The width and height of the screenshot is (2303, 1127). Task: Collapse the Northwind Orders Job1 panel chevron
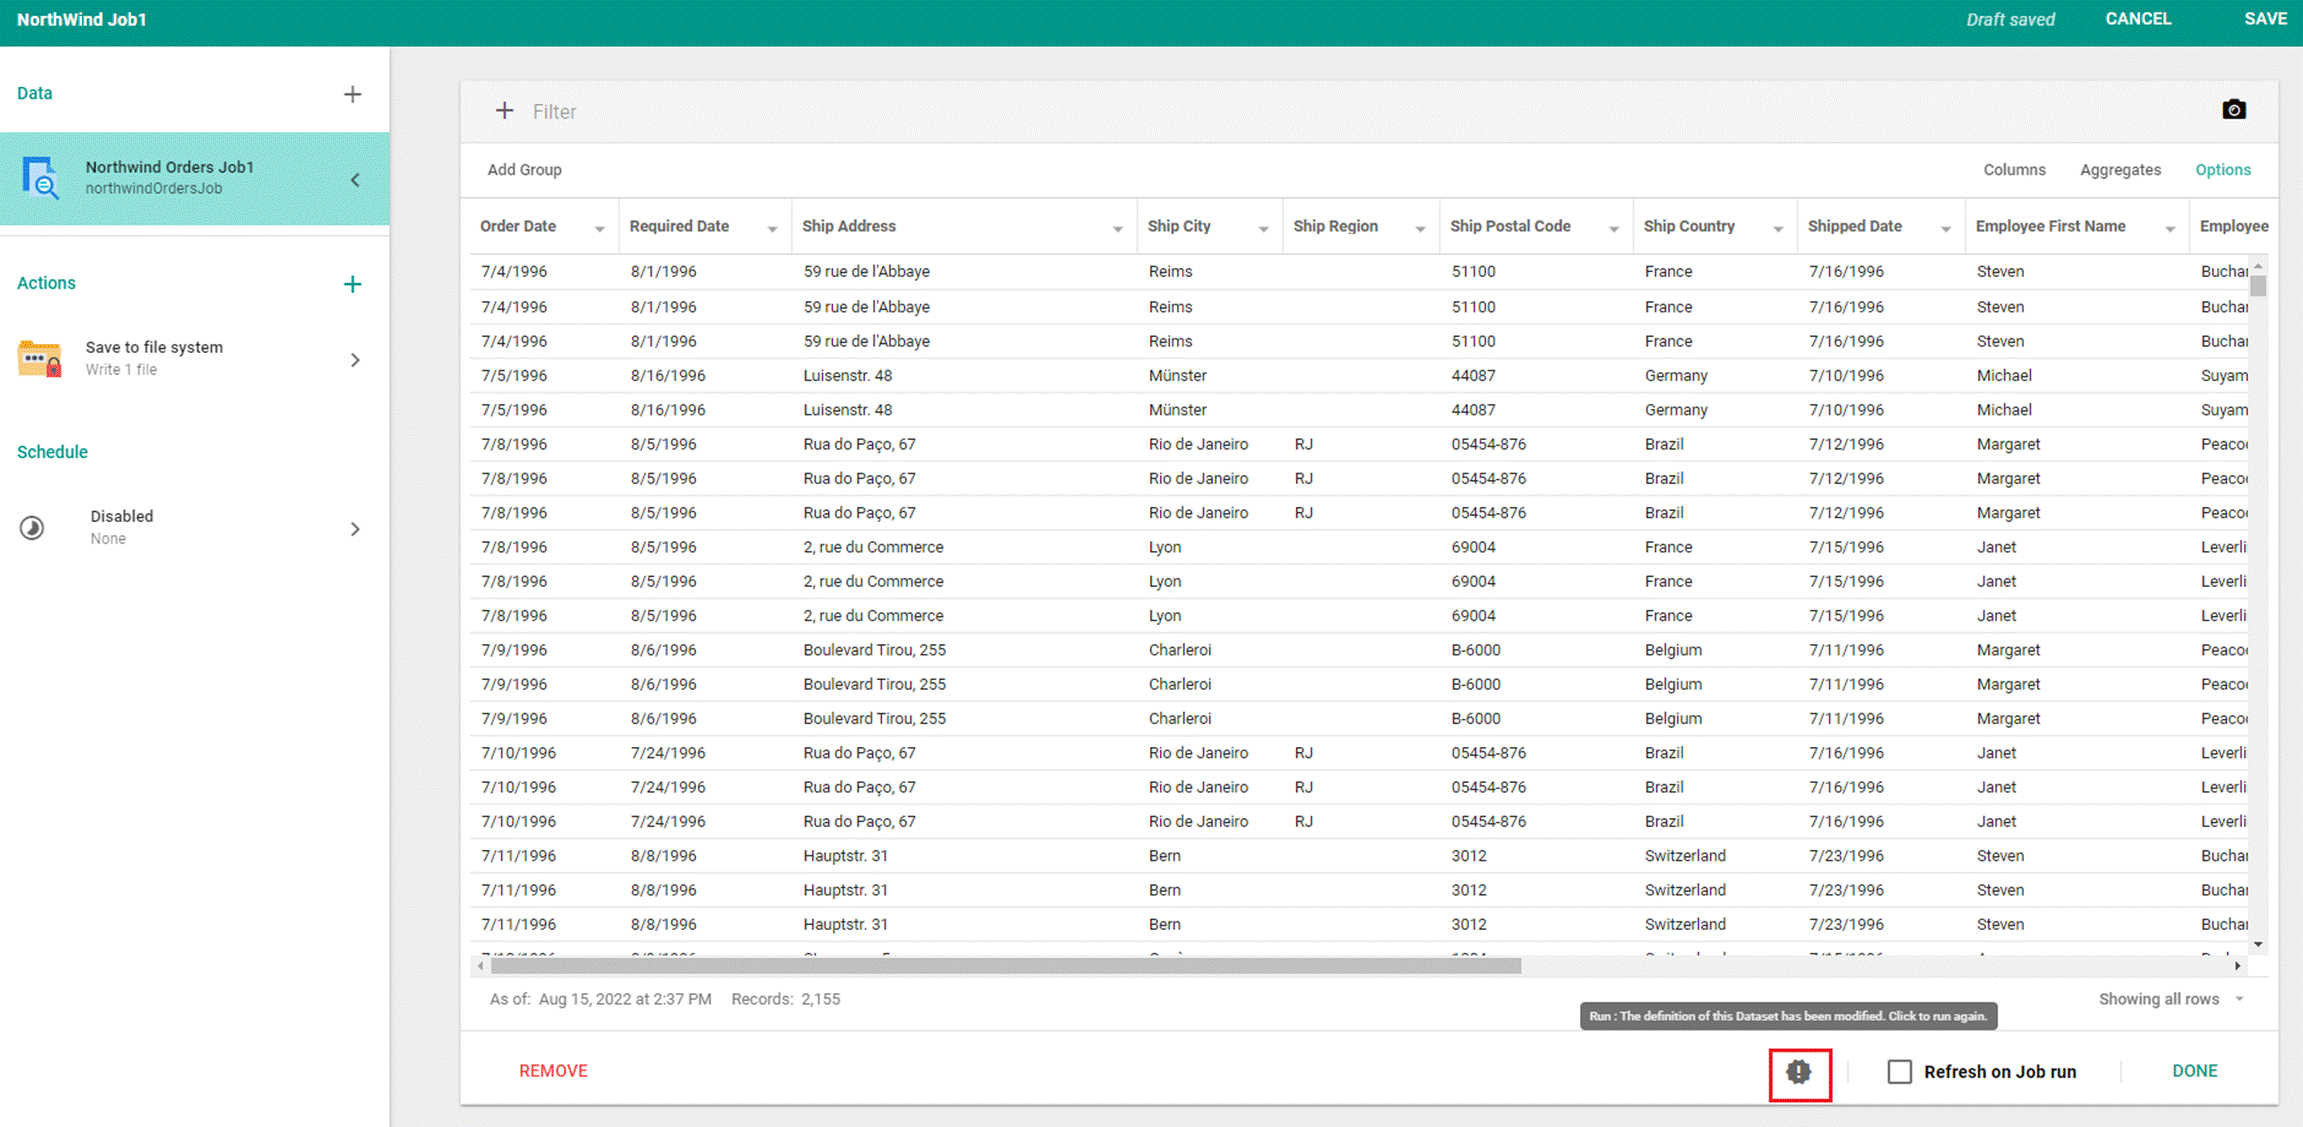coord(355,180)
